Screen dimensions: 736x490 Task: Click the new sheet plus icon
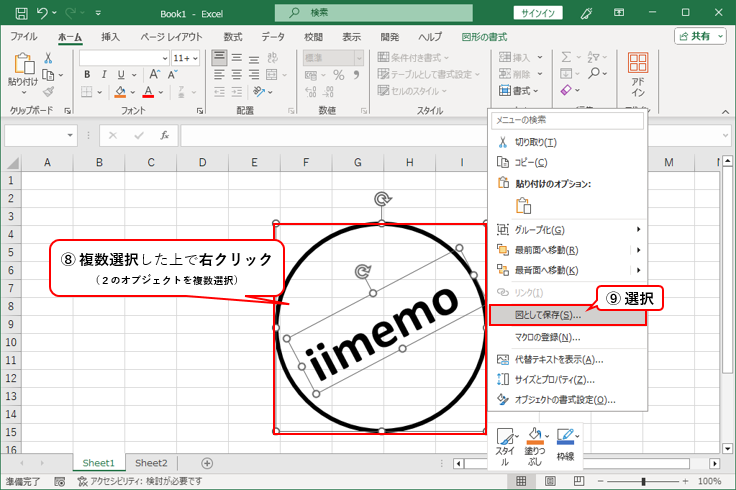tap(207, 463)
